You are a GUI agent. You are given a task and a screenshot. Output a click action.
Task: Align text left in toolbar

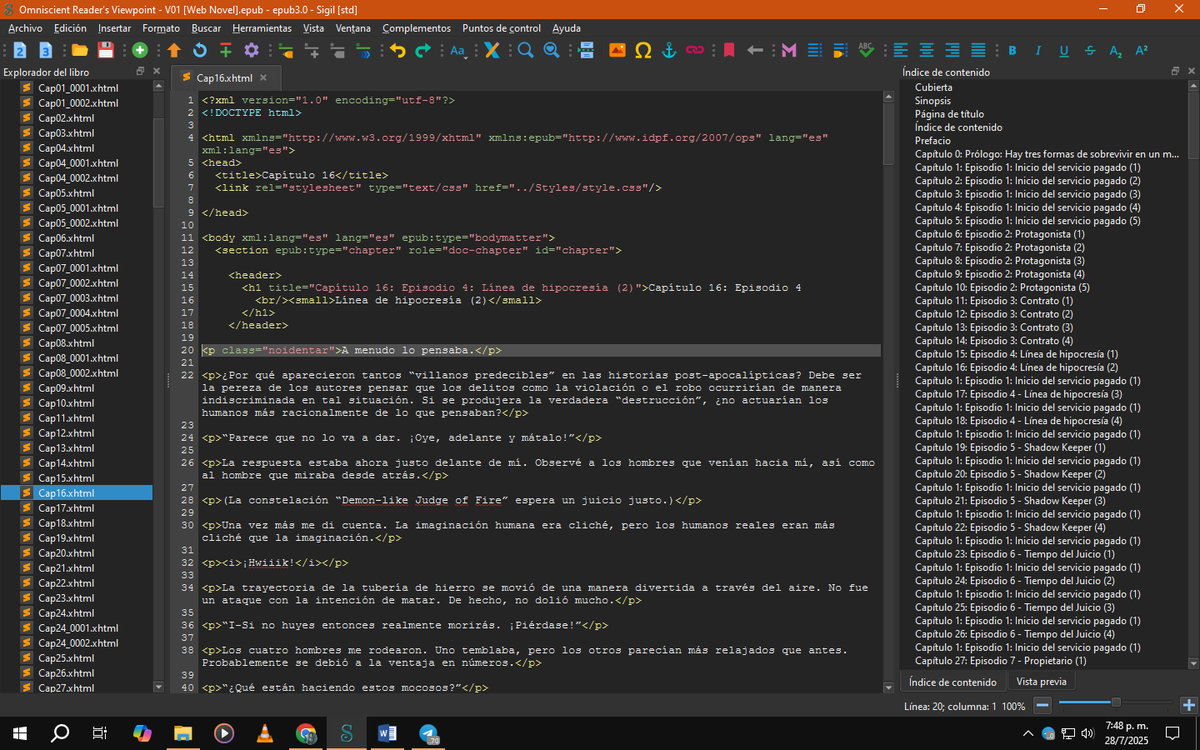901,50
